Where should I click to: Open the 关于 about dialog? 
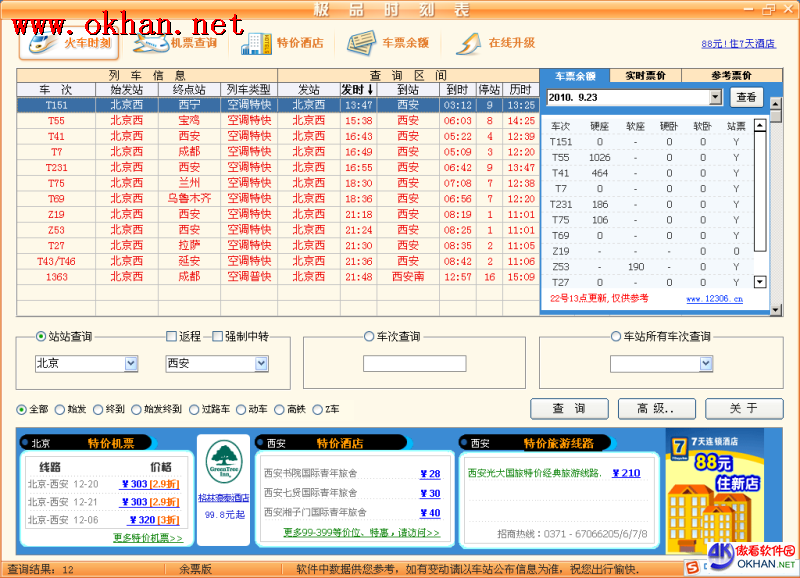[744, 409]
